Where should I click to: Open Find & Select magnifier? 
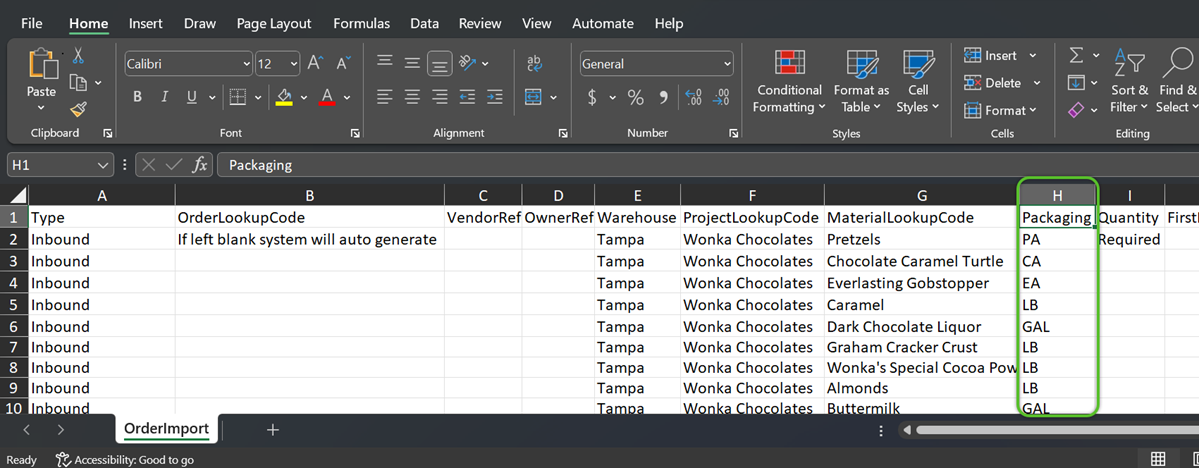pos(1176,81)
